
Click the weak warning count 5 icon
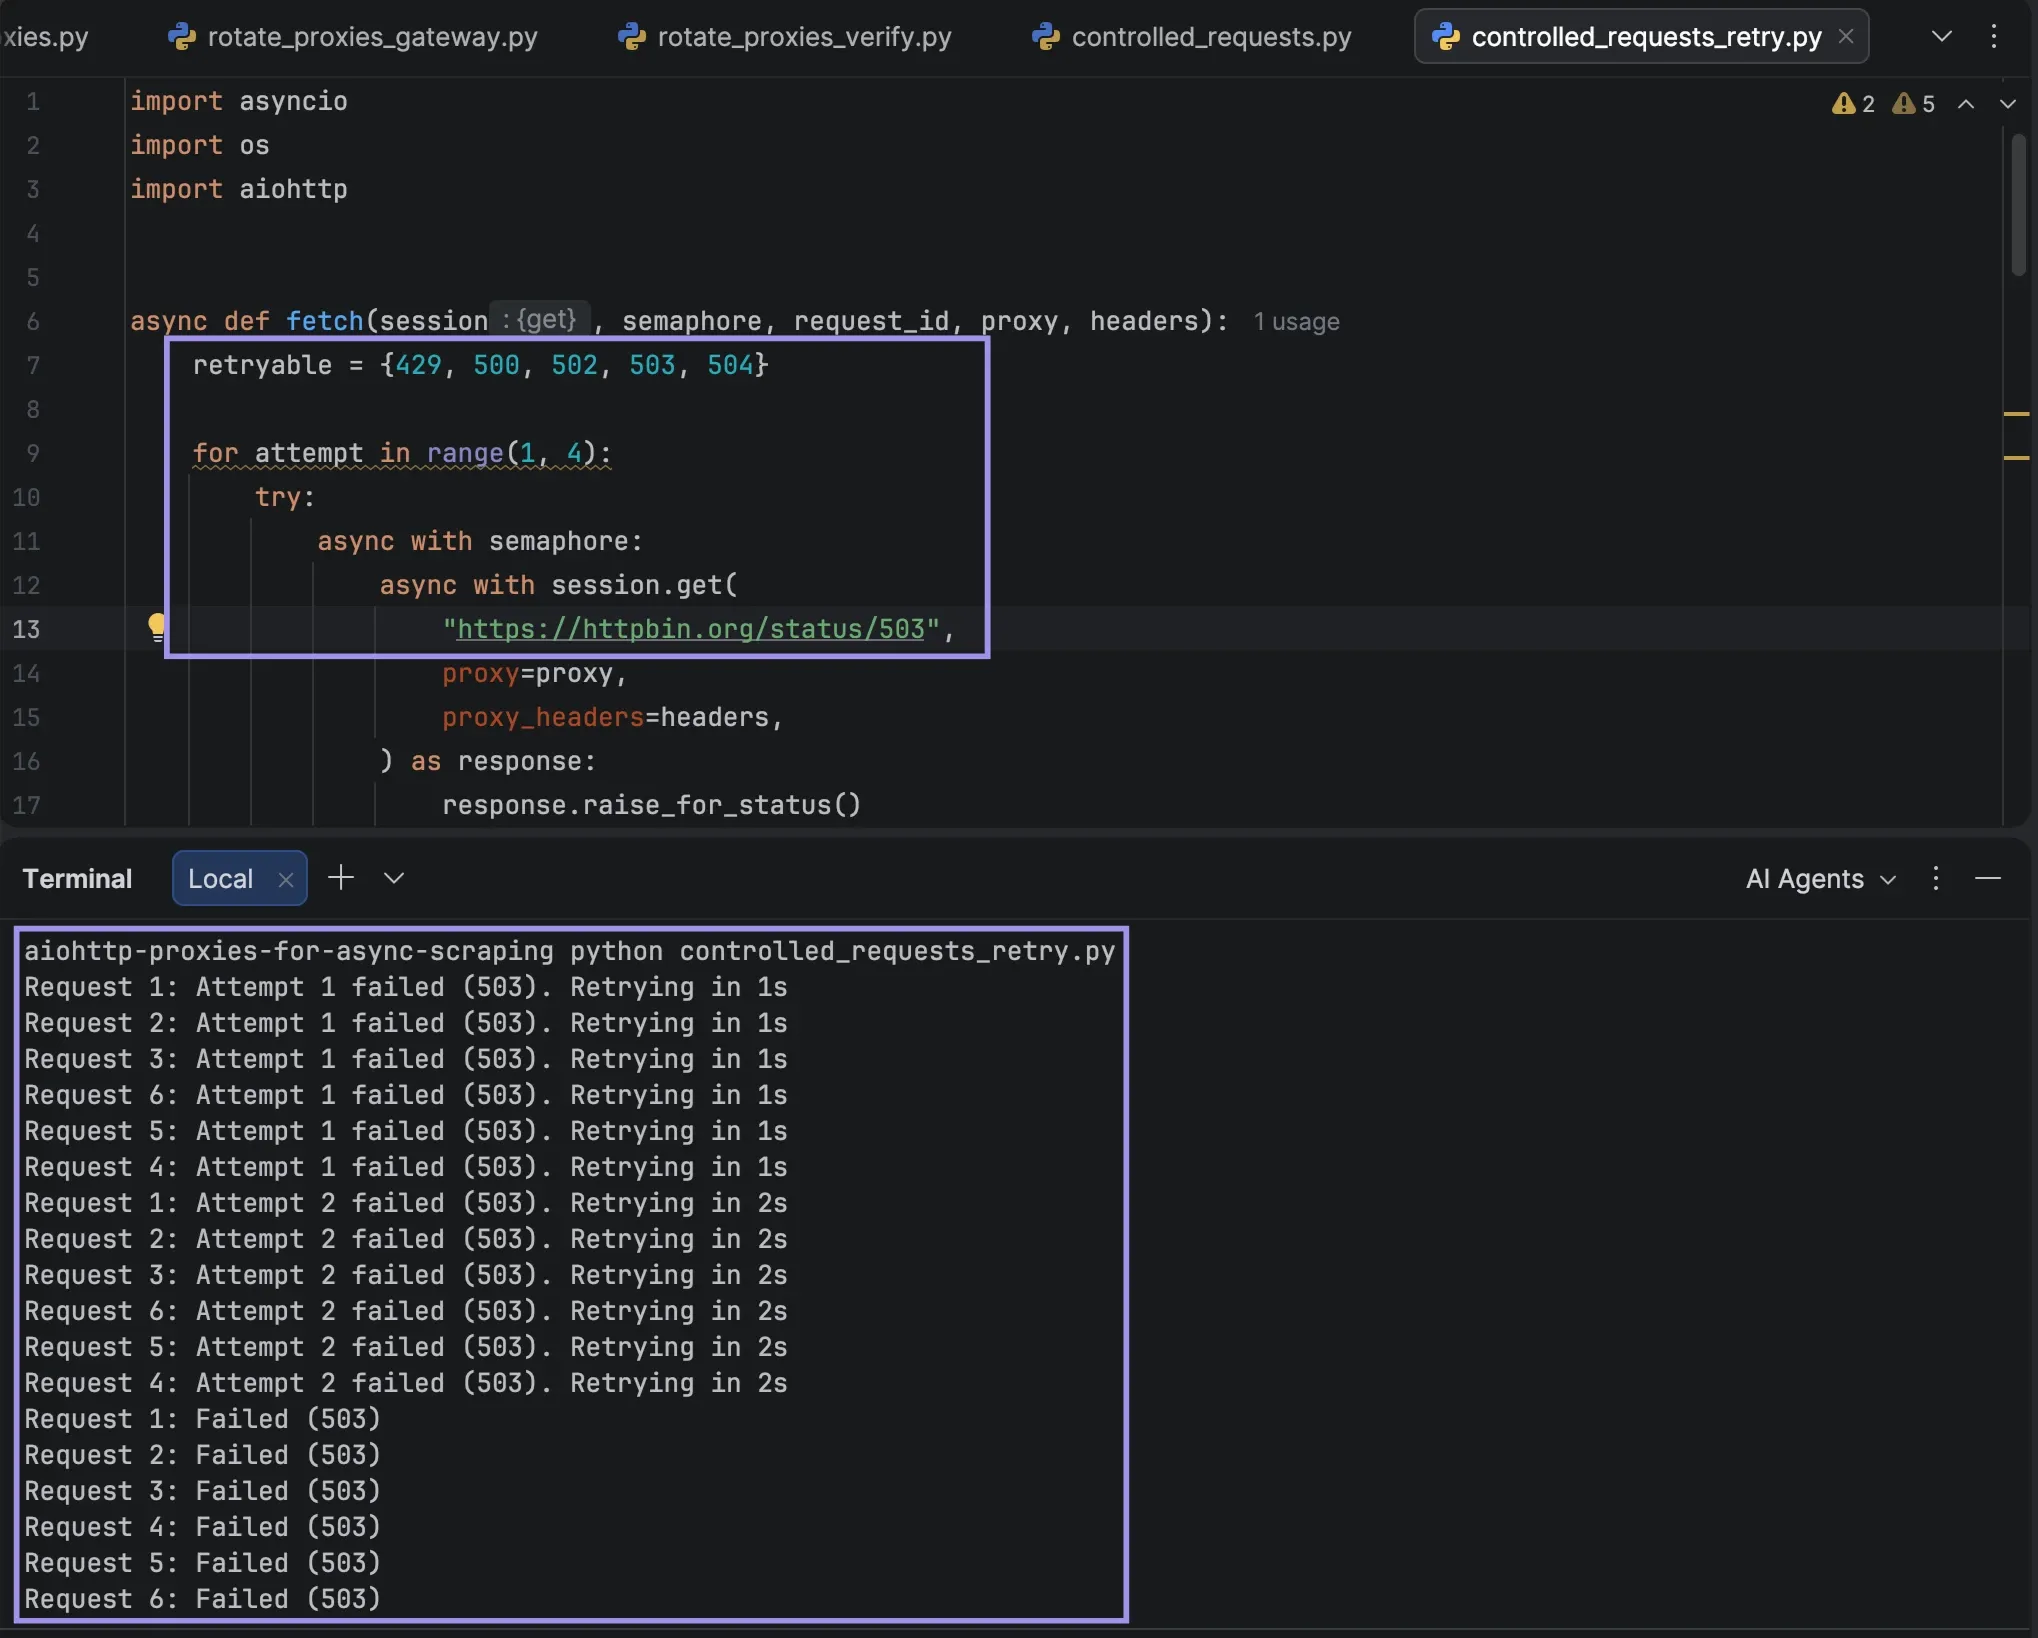pyautogui.click(x=1913, y=103)
